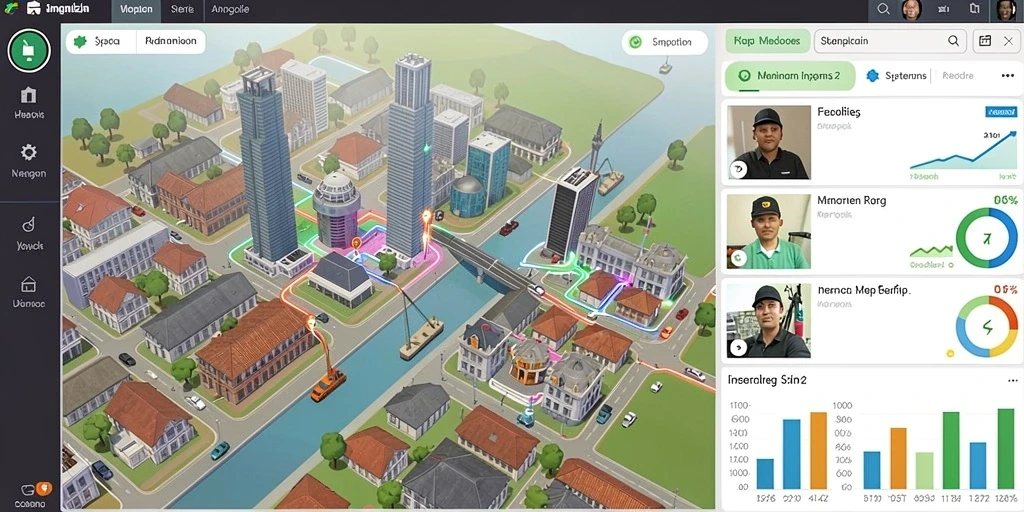Click the camera-like icon in the top bar
This screenshot has width=1024, height=512.
point(944,9)
